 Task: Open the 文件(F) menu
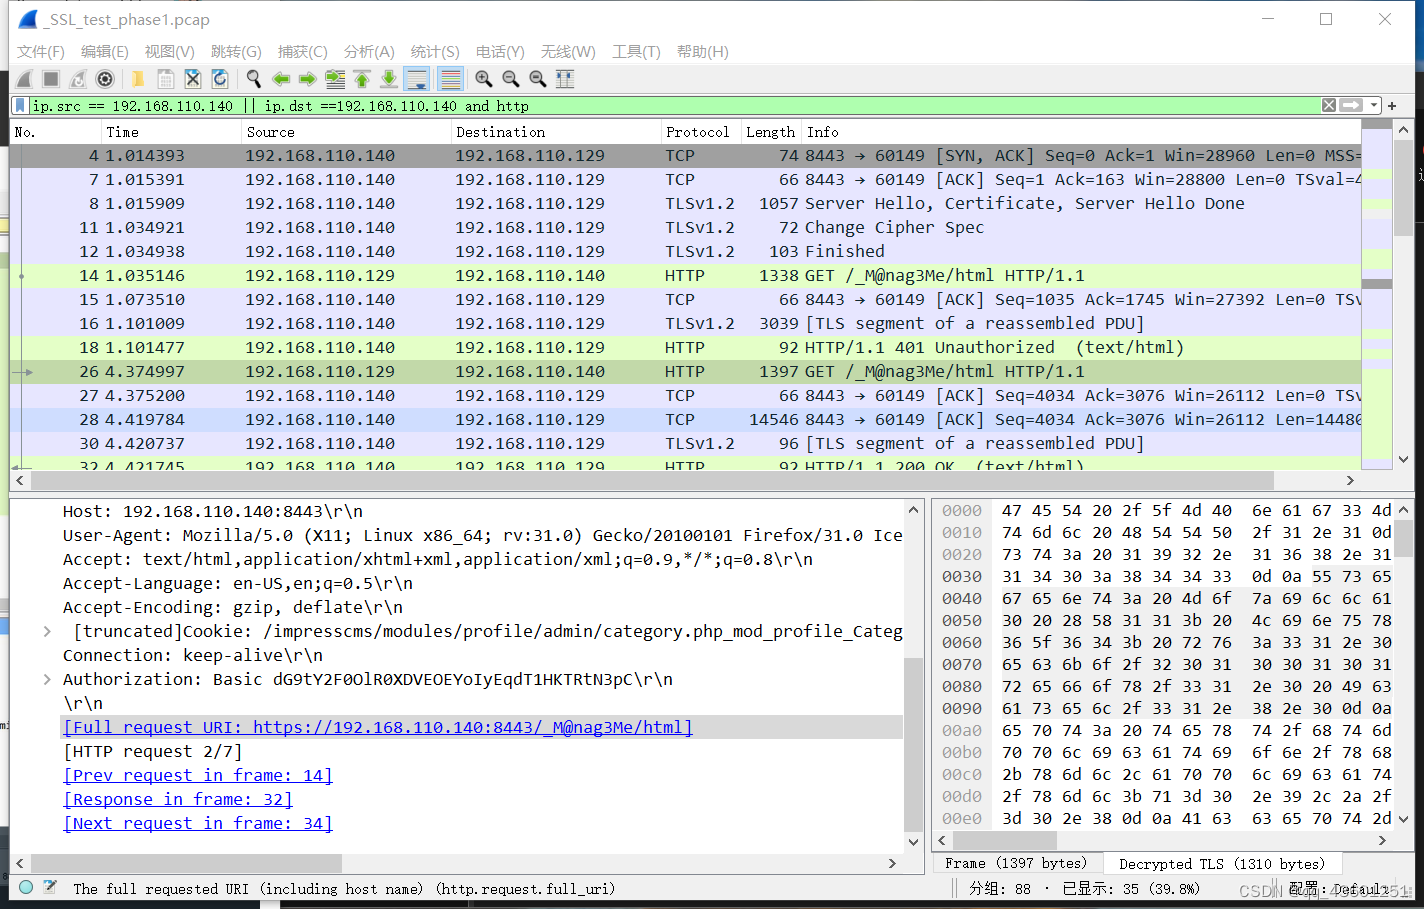coord(41,51)
